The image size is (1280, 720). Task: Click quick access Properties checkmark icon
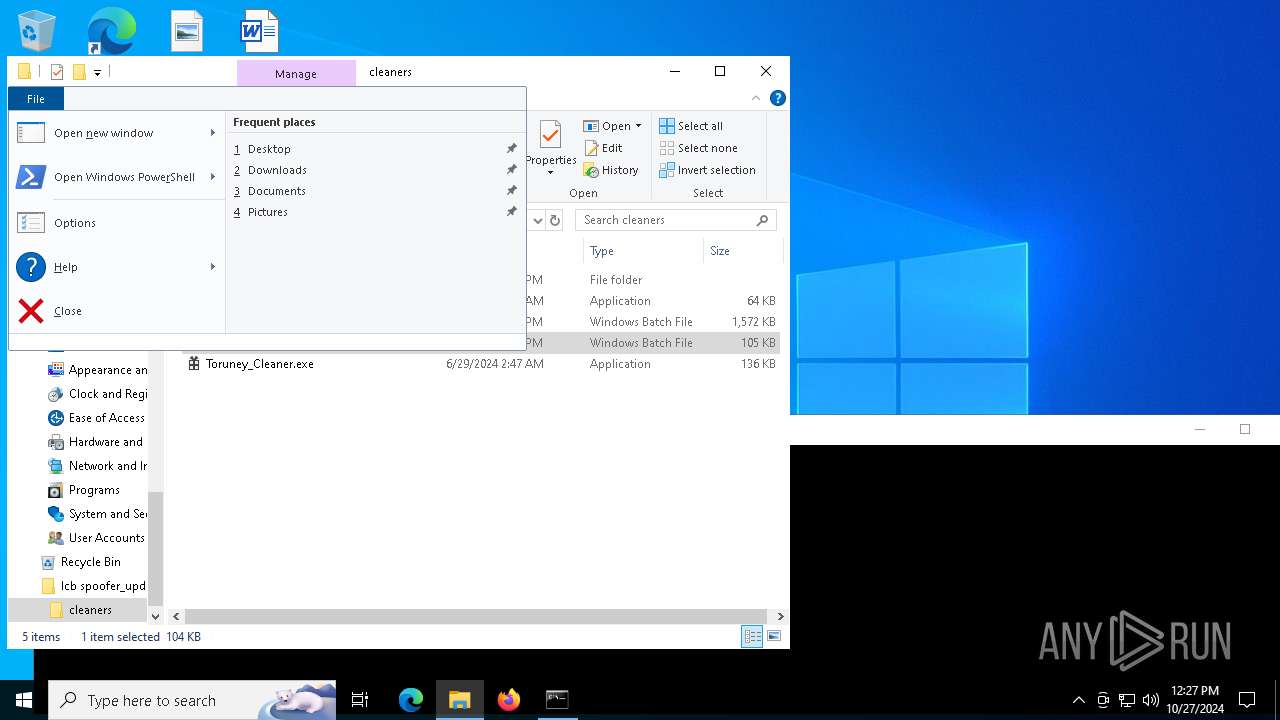57,72
